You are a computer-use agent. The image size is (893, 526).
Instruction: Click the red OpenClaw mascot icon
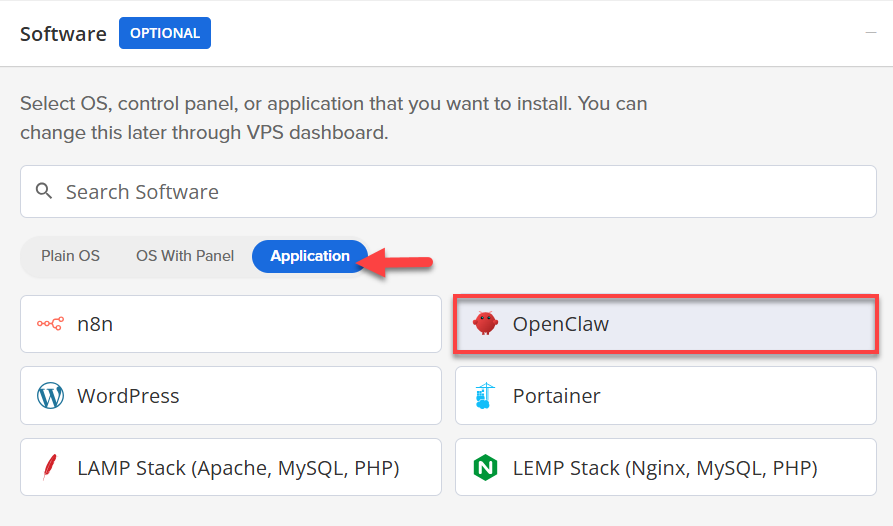click(x=485, y=323)
